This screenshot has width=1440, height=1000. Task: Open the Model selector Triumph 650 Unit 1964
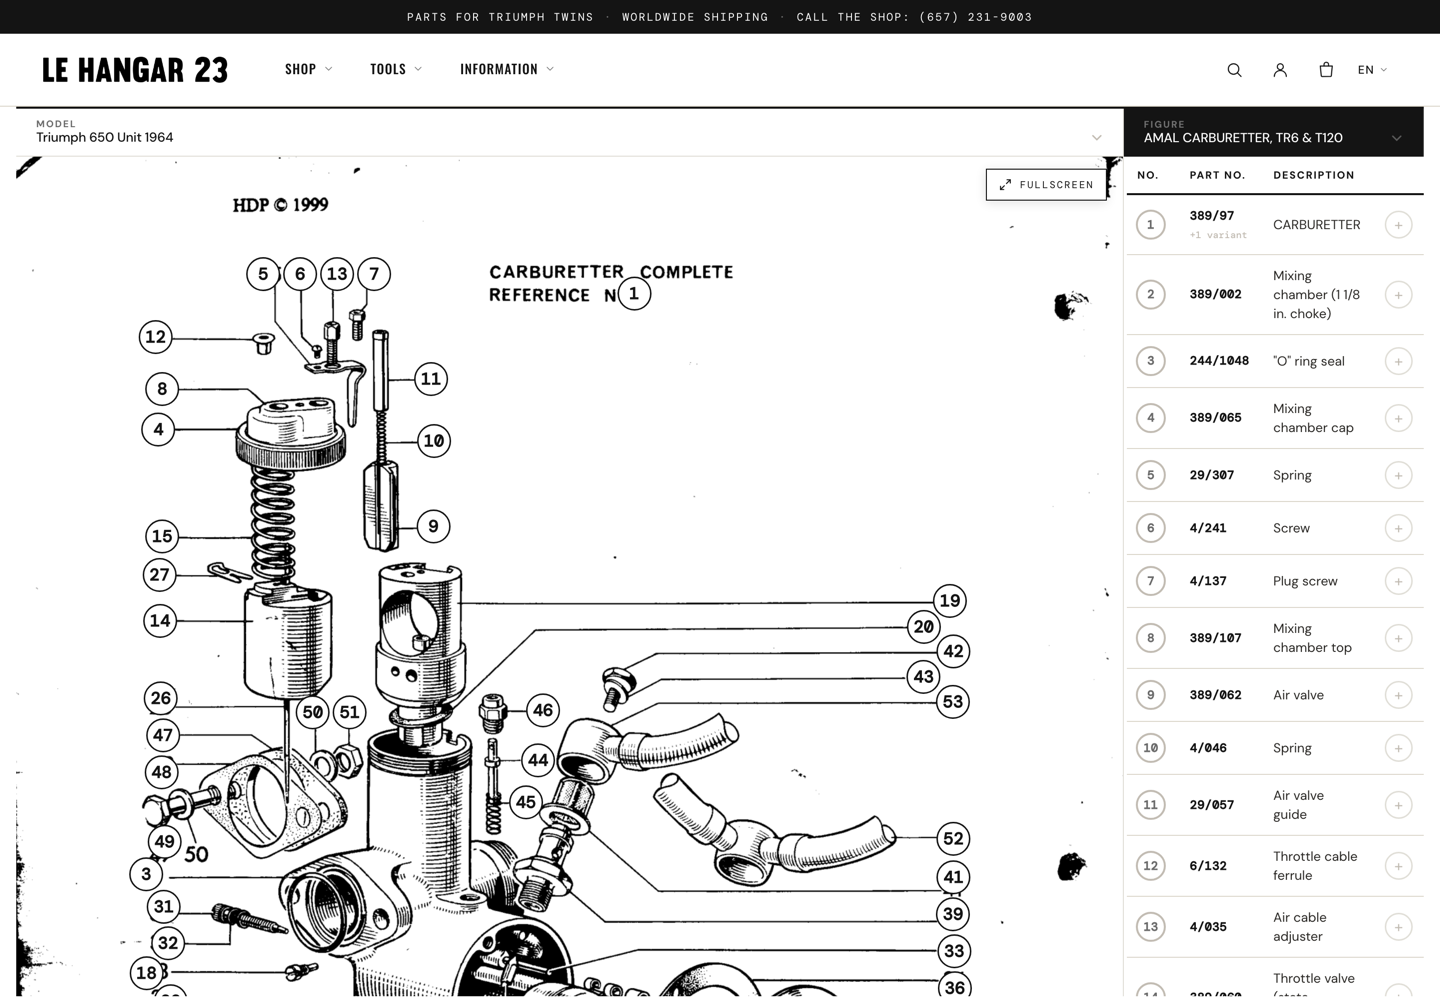click(570, 132)
